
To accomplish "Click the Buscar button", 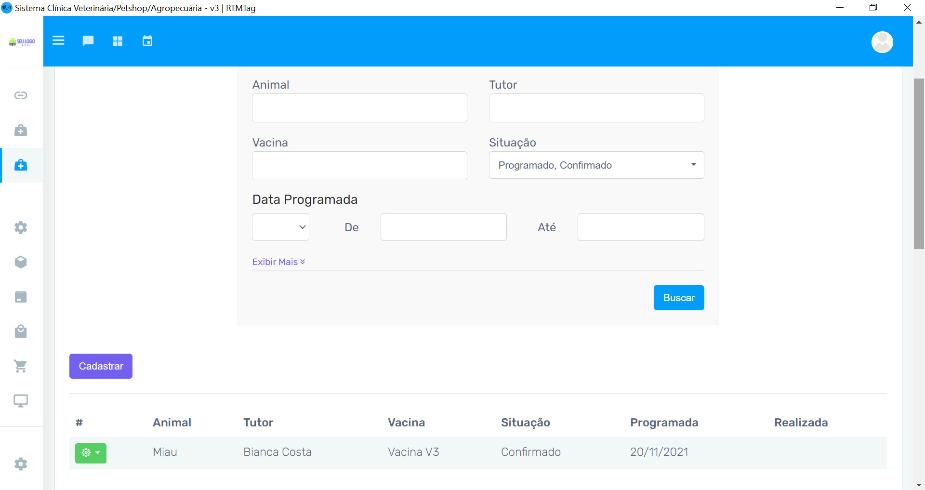I will pos(678,298).
